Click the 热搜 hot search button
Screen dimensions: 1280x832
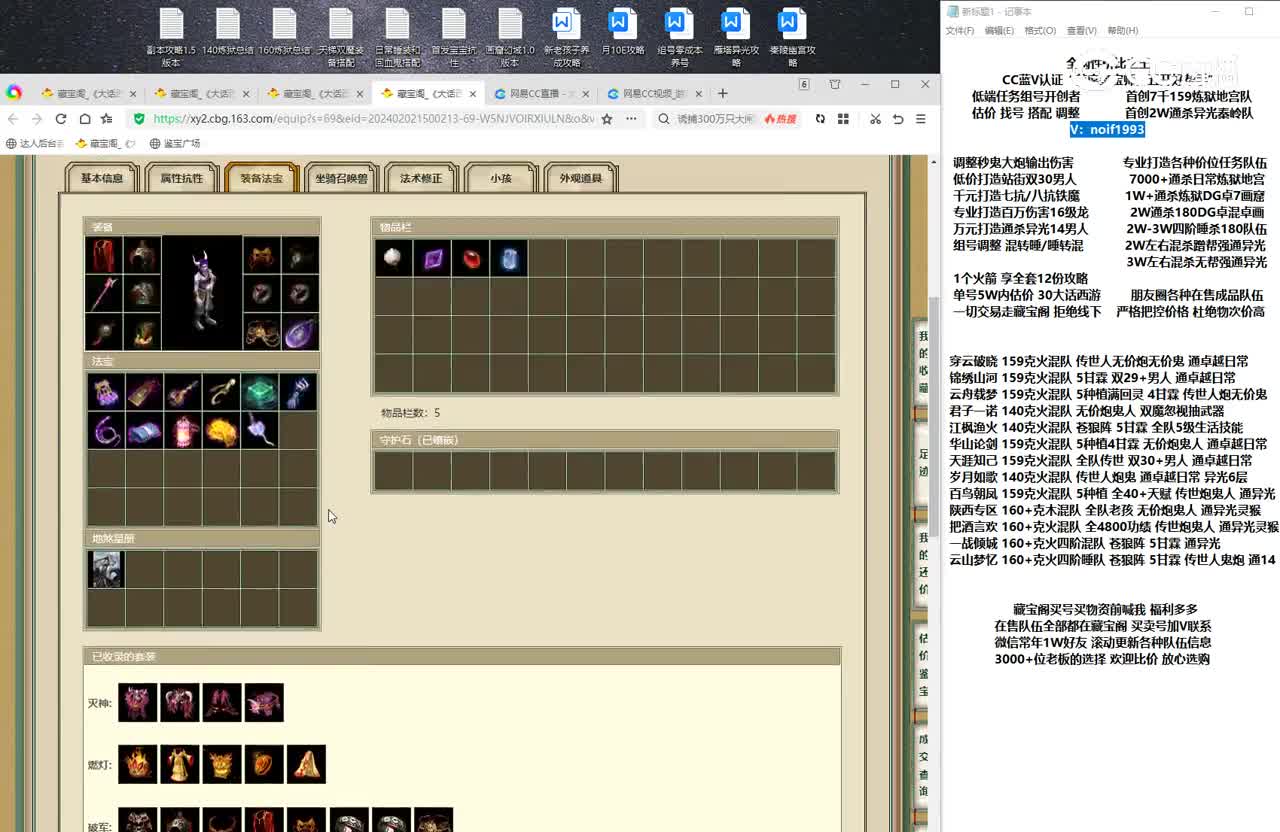click(x=780, y=118)
